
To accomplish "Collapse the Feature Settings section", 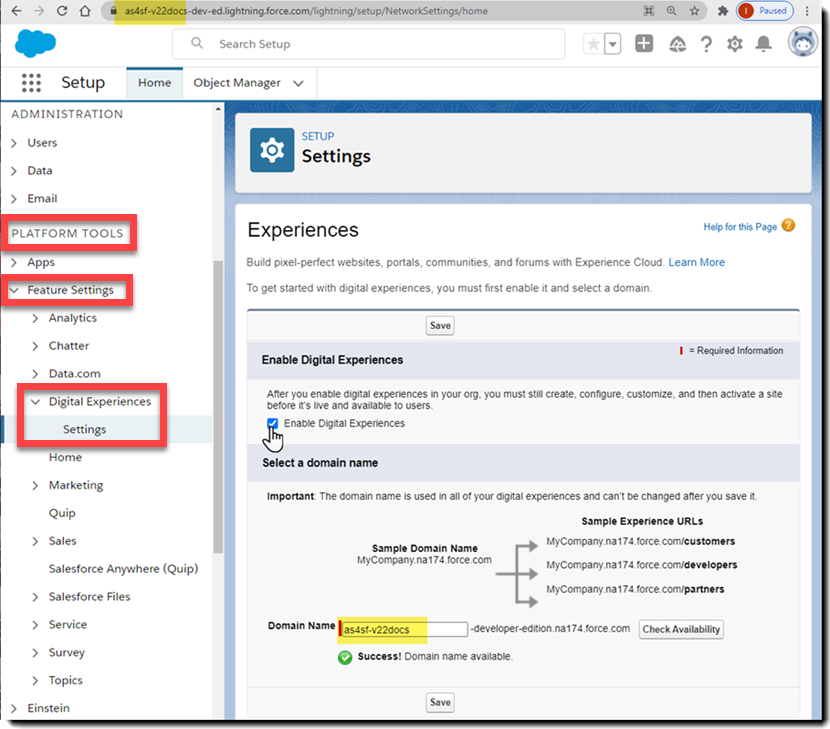I will [x=15, y=291].
